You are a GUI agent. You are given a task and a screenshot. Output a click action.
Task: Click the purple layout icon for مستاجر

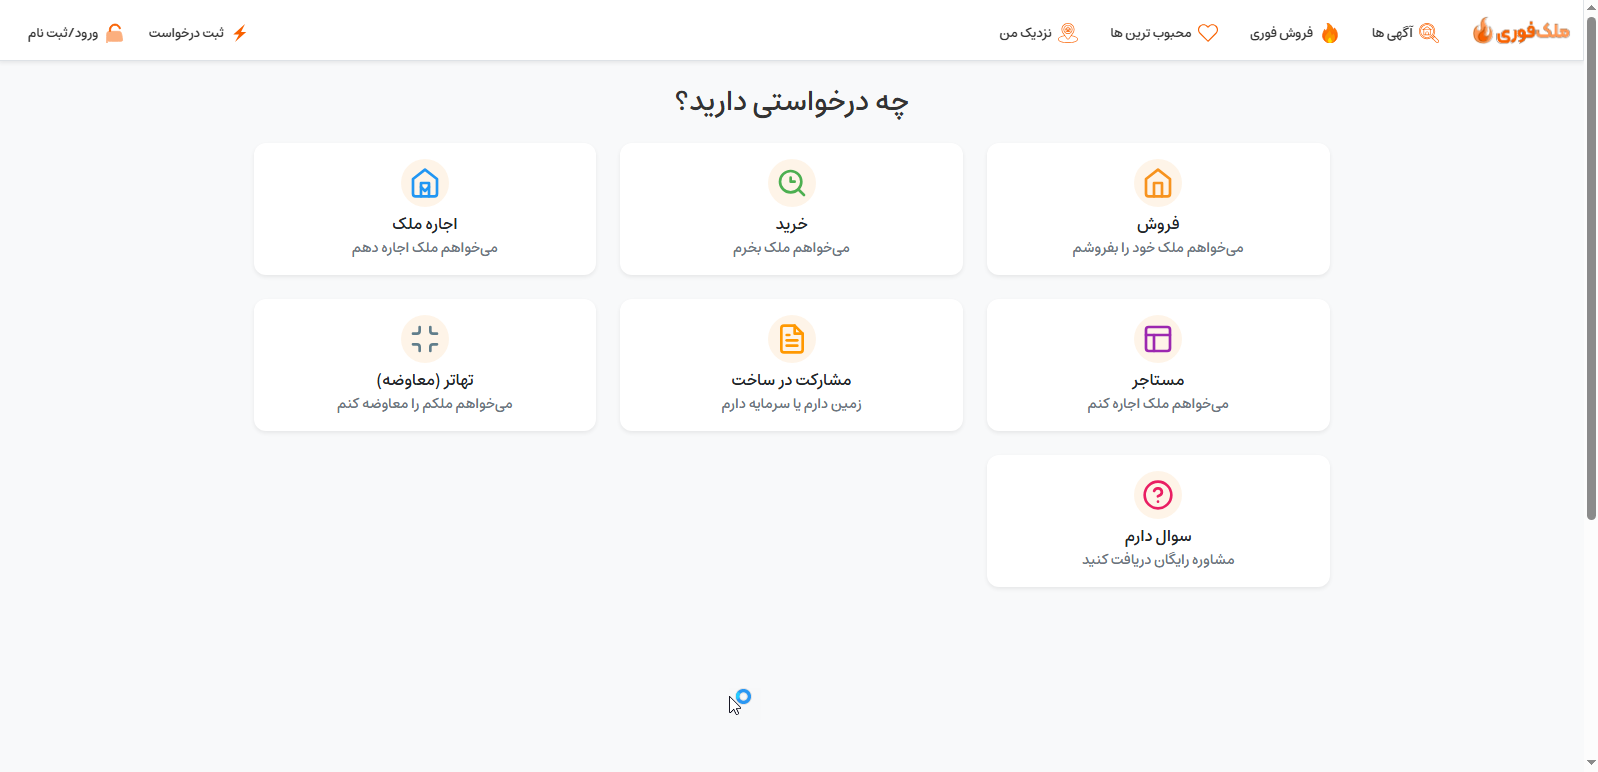(x=1158, y=339)
